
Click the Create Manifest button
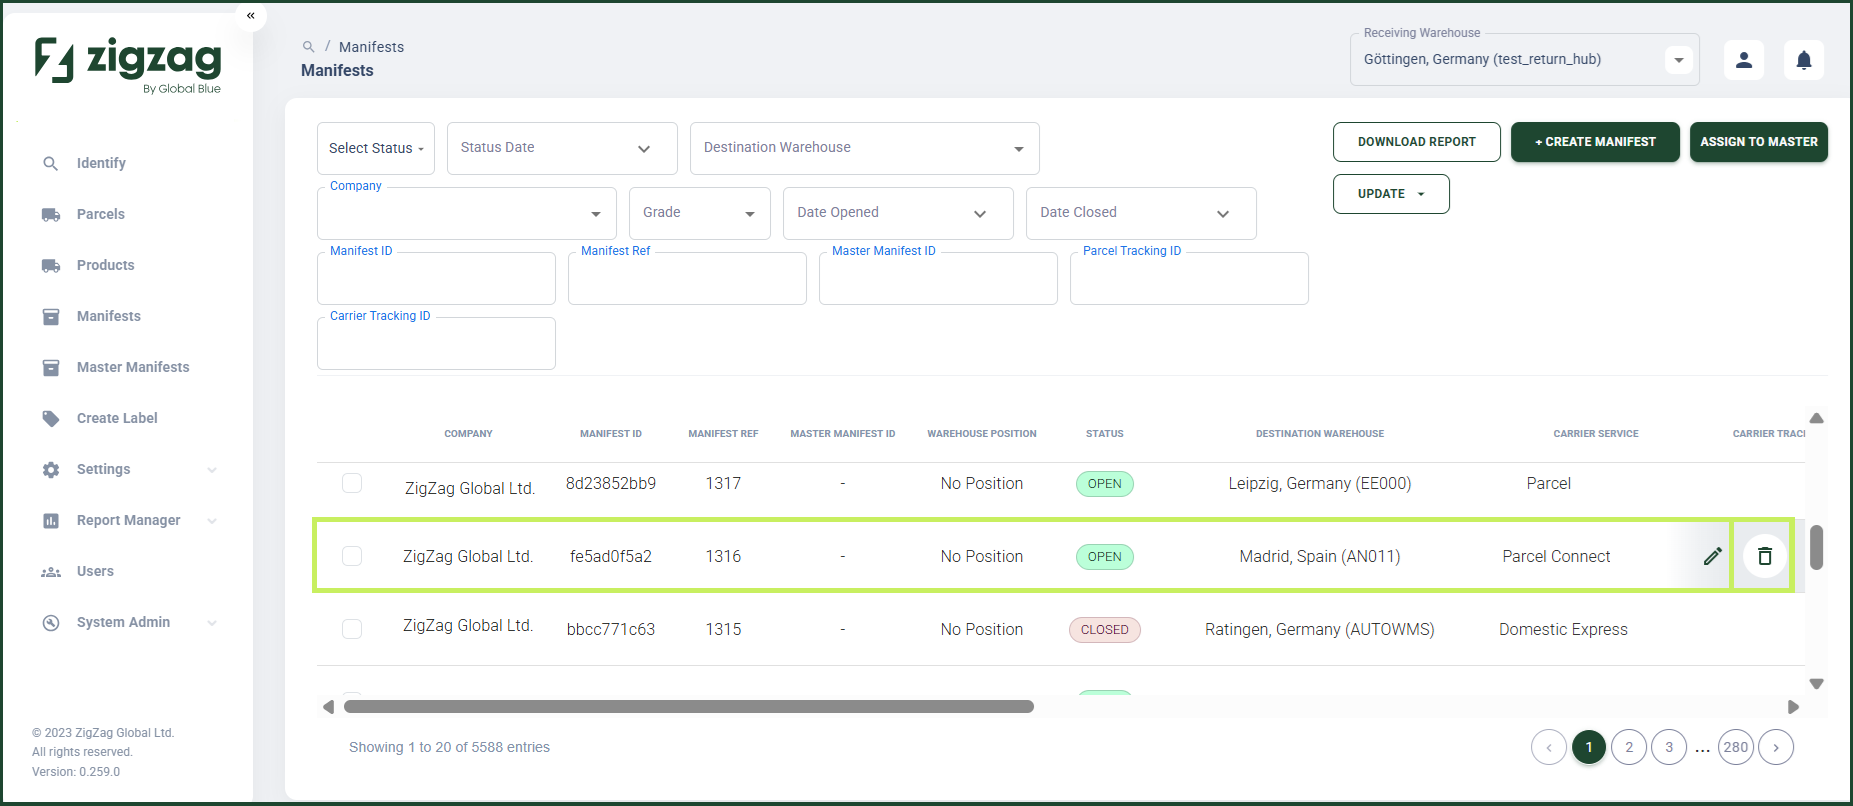tap(1595, 142)
